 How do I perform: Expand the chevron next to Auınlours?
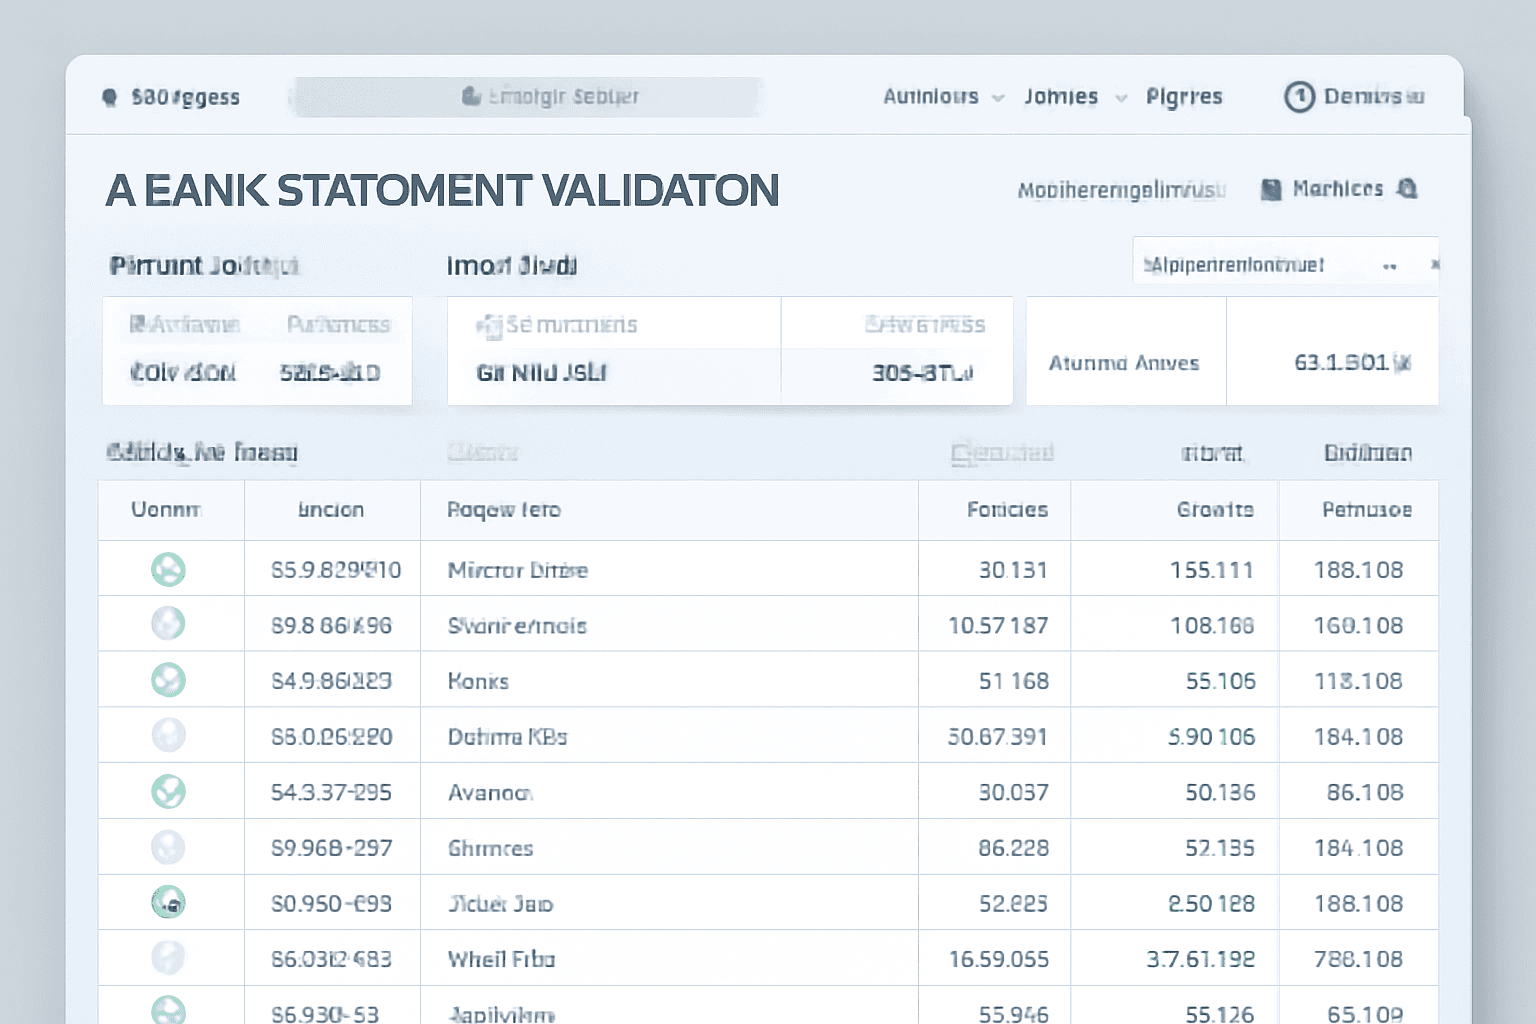998,98
